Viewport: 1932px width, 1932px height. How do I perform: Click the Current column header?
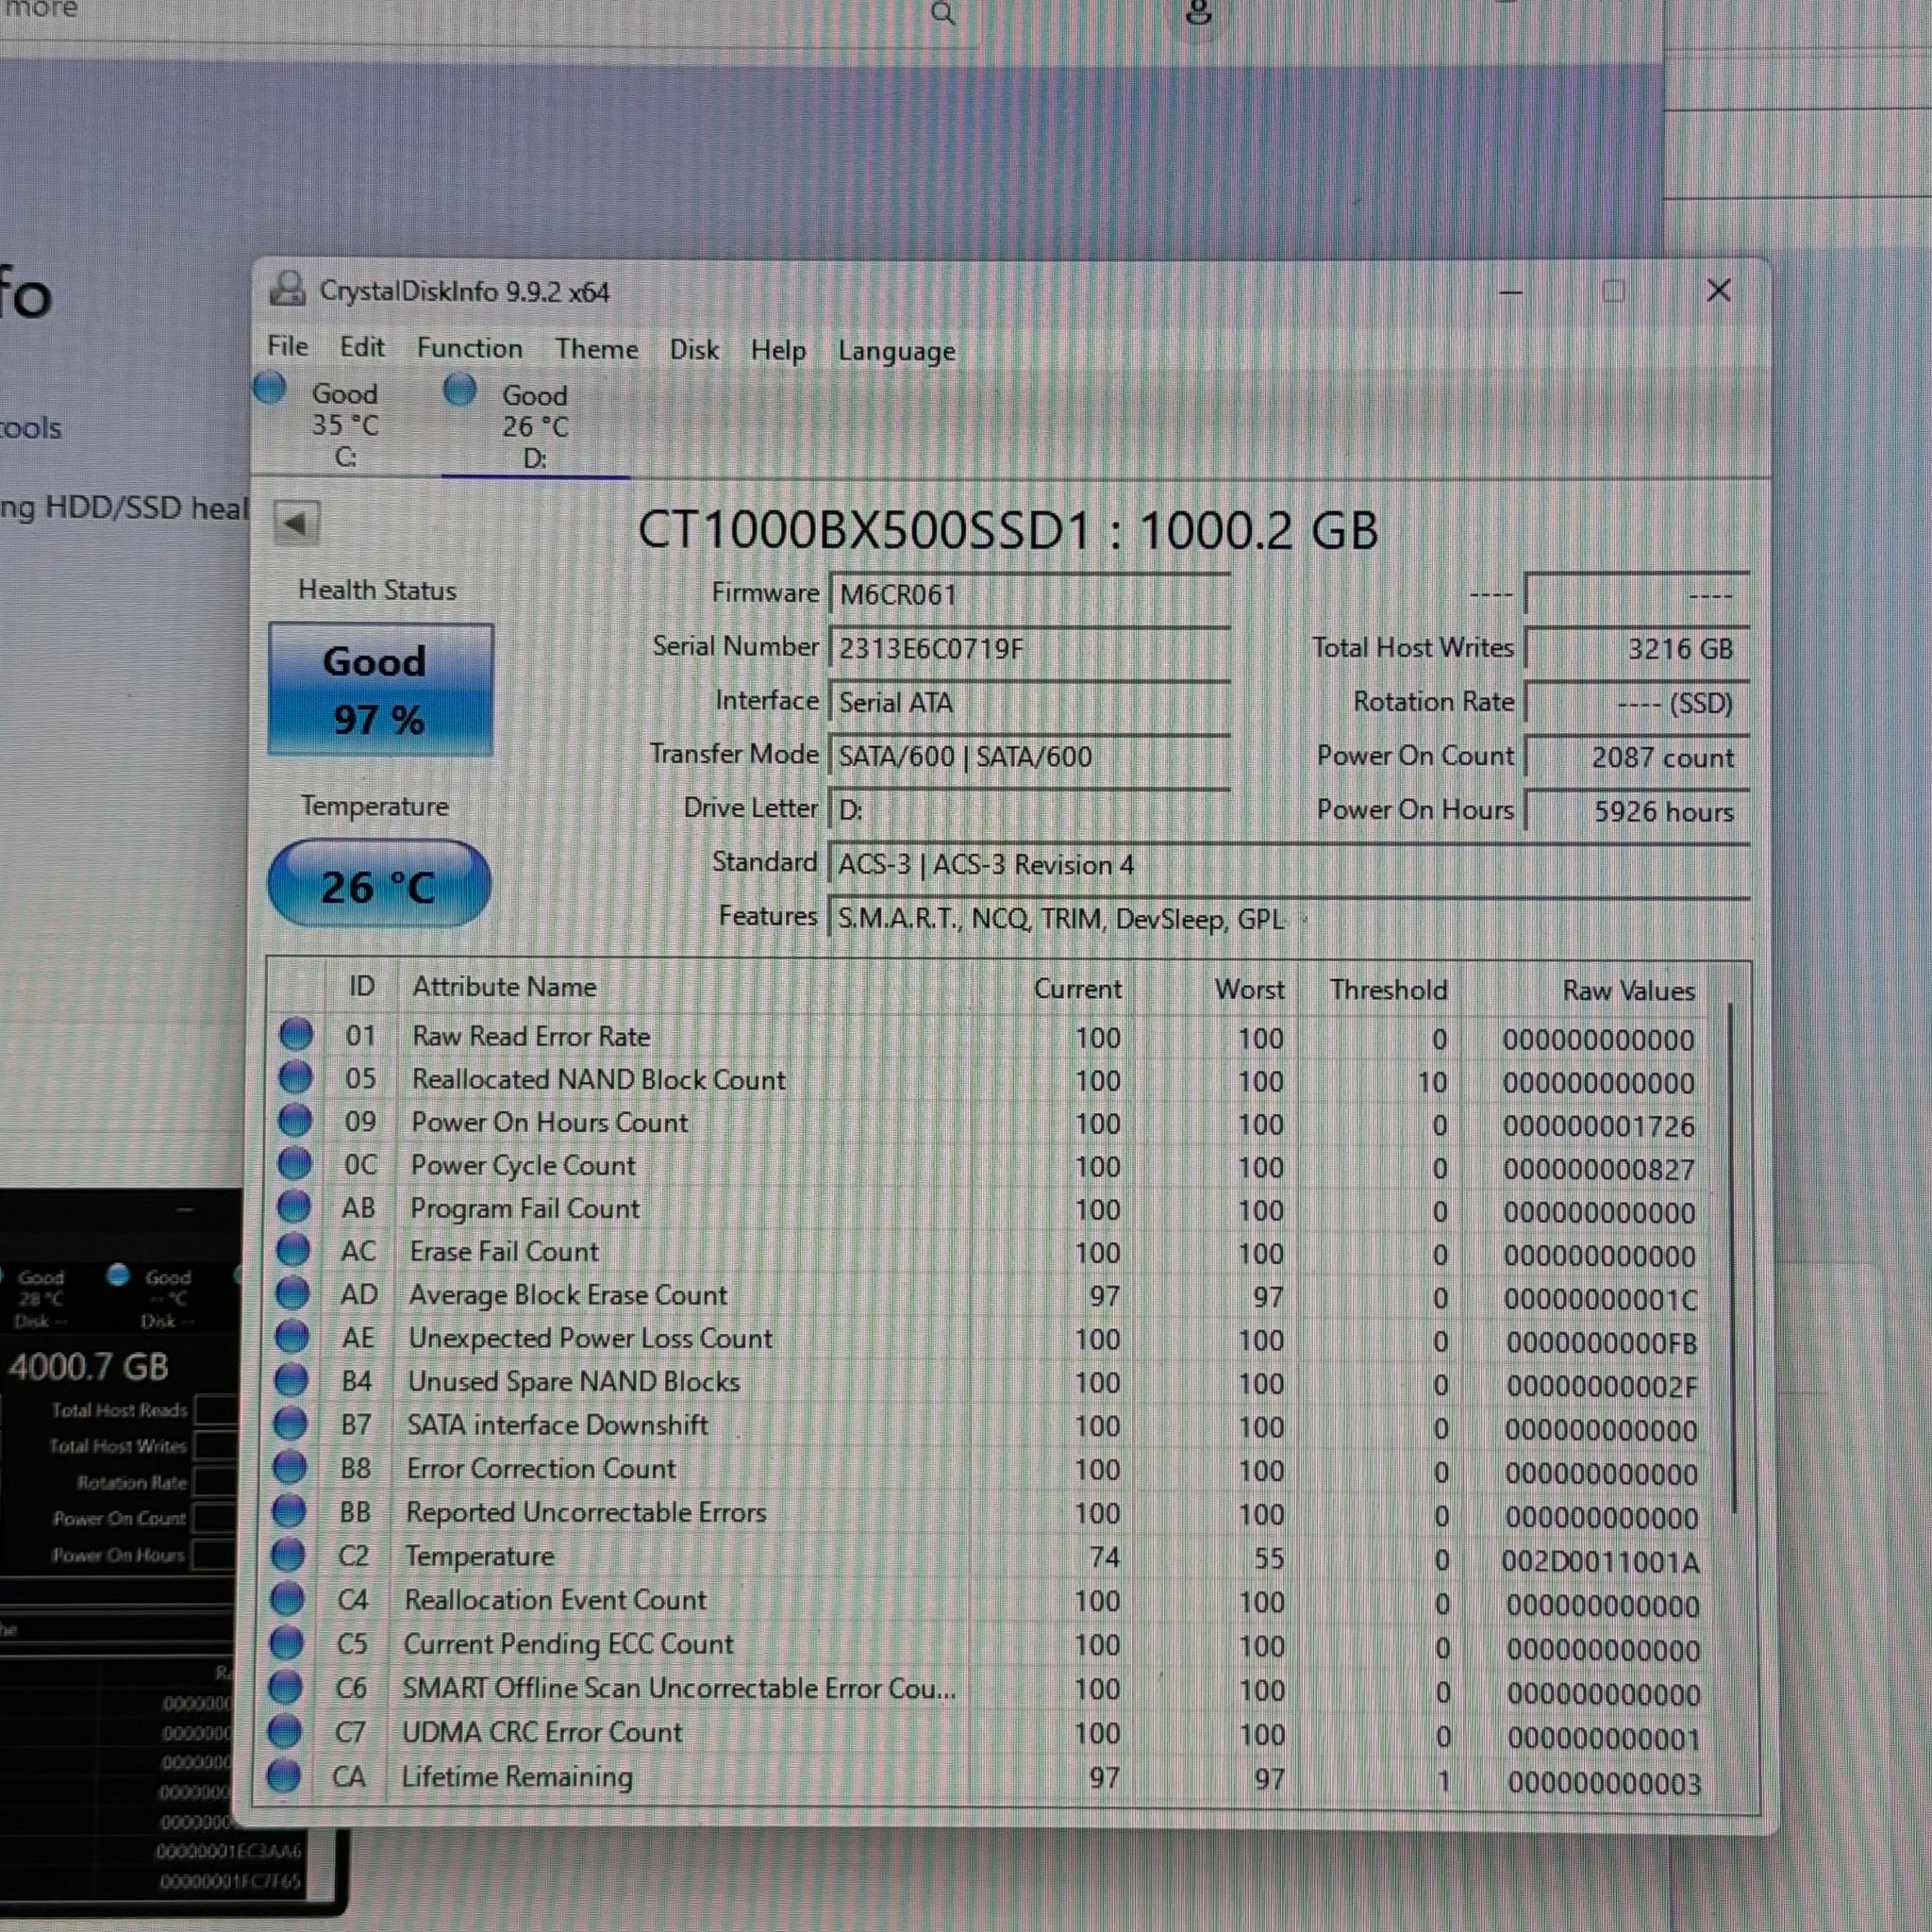coord(1077,989)
